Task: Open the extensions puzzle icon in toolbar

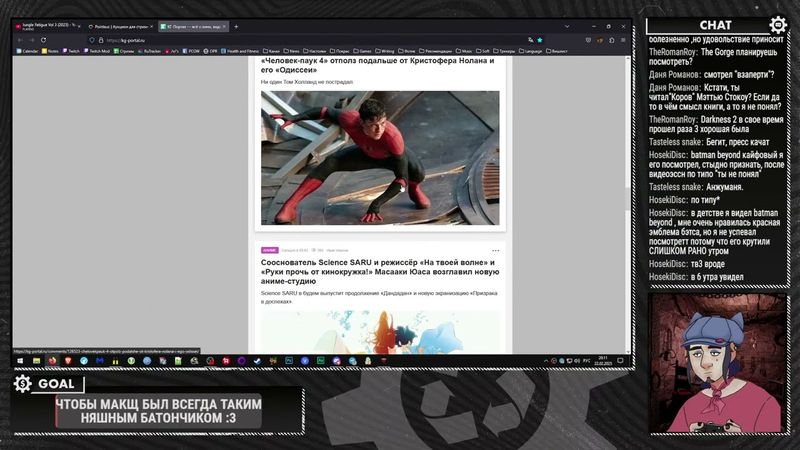Action: pos(612,40)
